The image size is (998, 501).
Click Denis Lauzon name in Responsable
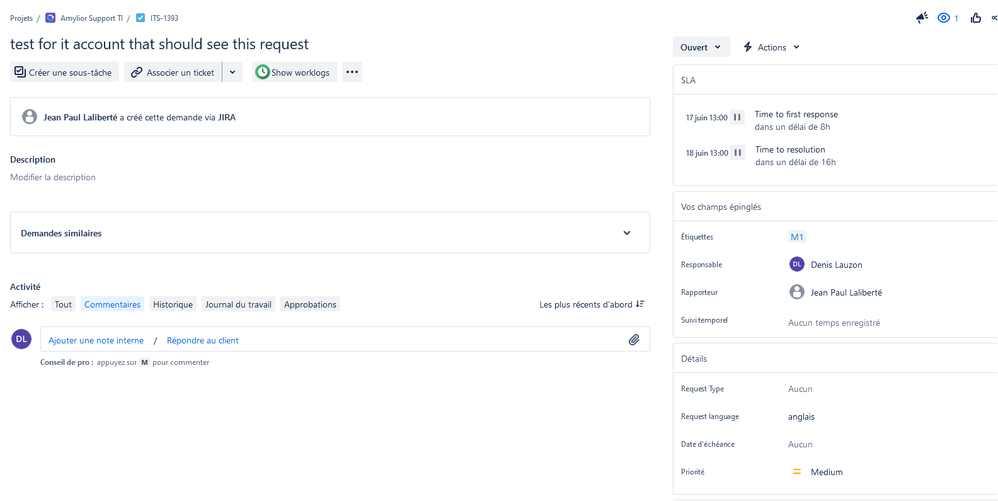click(836, 264)
